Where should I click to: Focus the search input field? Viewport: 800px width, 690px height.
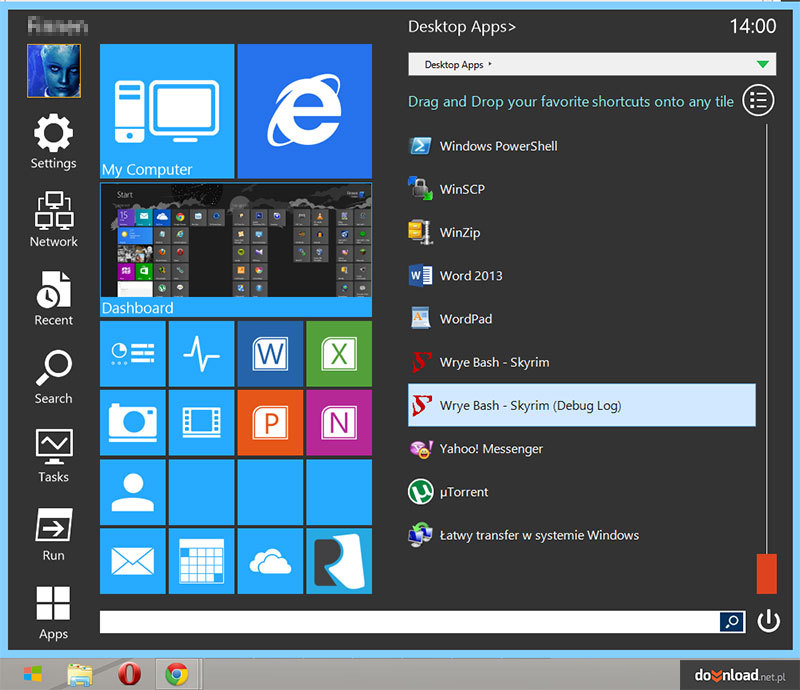click(x=410, y=622)
